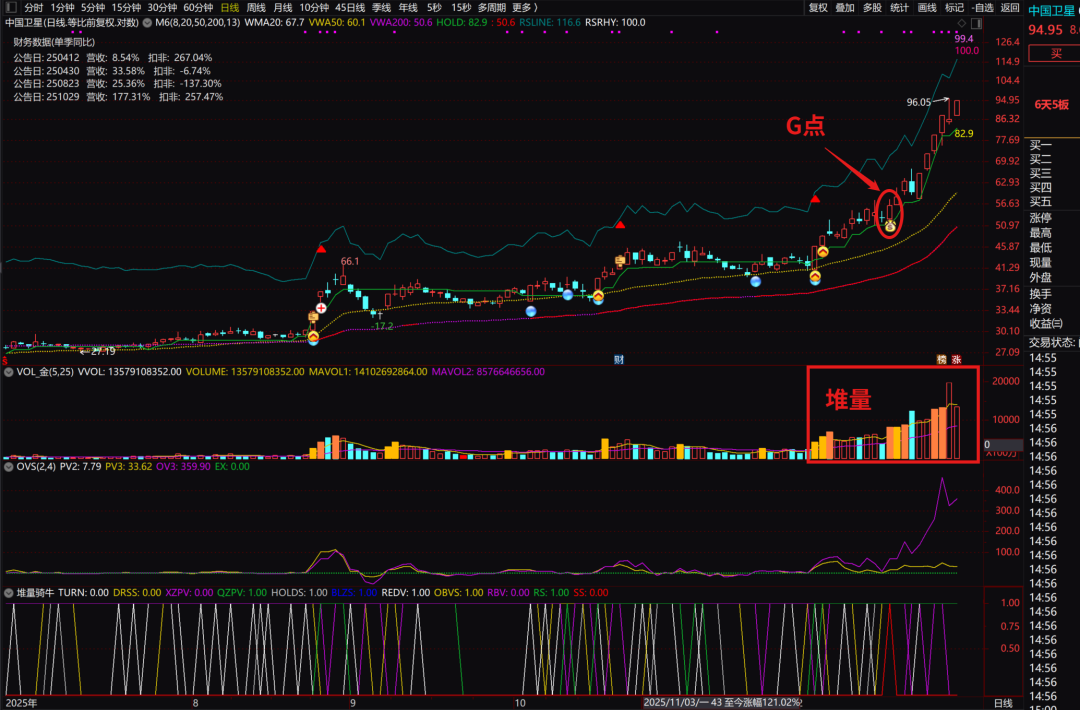
Task: Switch to 分时 intraday view
Action: point(33,8)
